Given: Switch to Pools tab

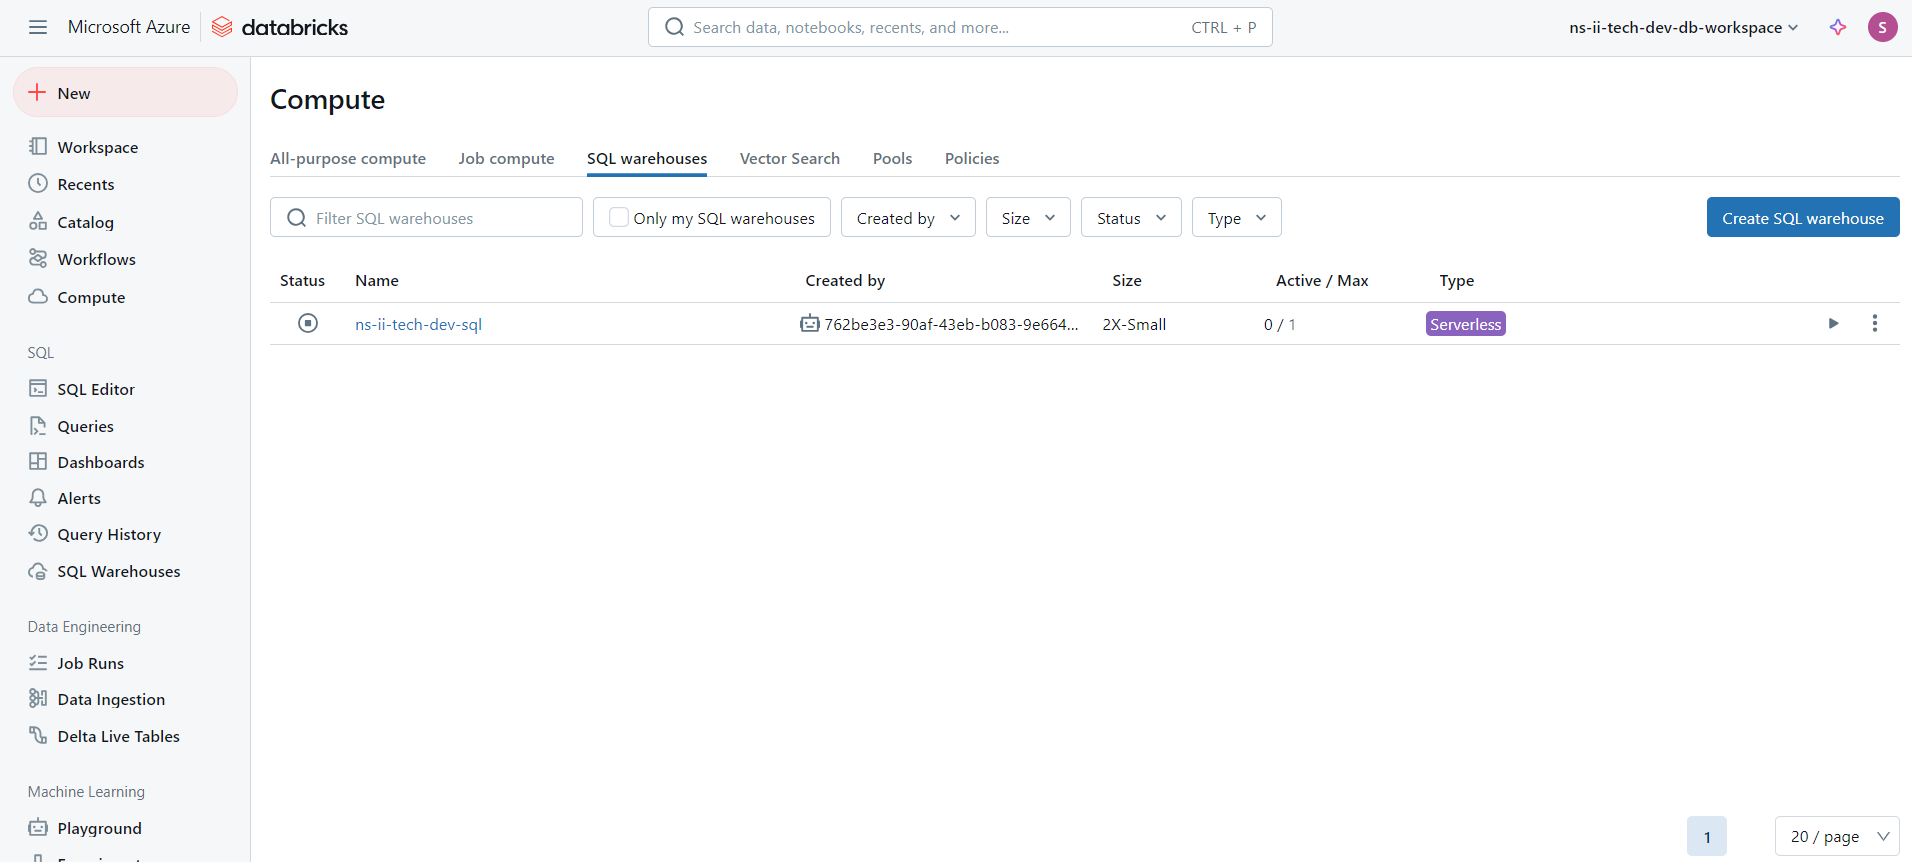Looking at the screenshot, I should pyautogui.click(x=892, y=158).
